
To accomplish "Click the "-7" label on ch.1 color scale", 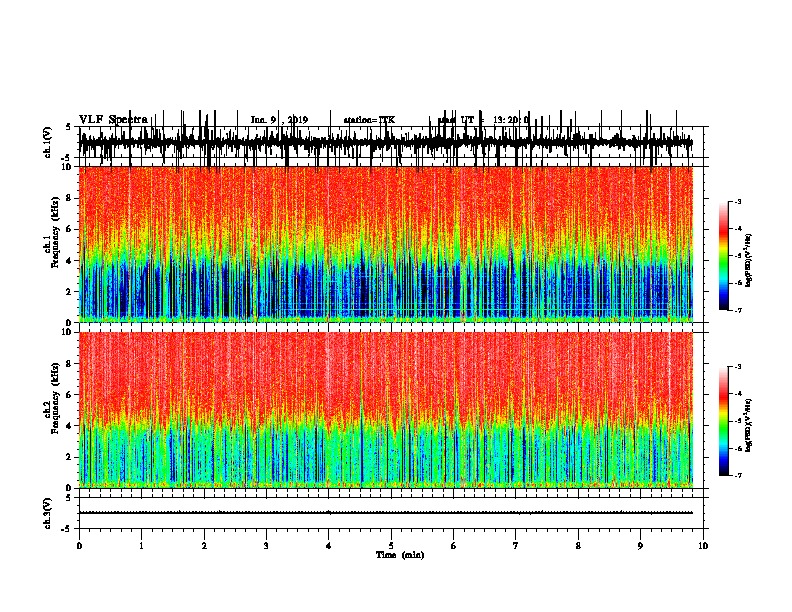I will point(738,311).
